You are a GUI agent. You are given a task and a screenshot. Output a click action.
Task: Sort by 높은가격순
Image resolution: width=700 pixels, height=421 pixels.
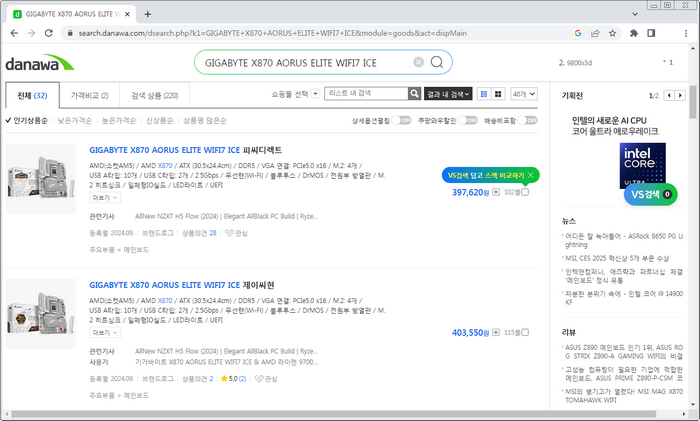119,121
